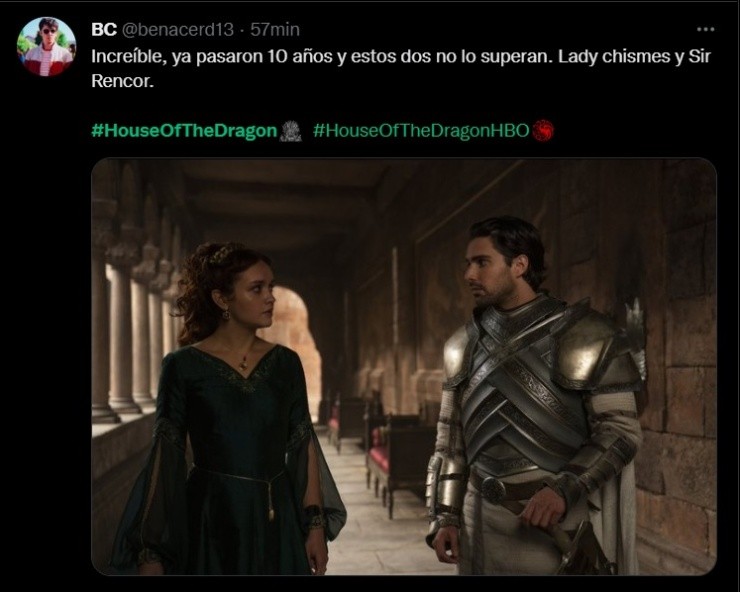740x592 pixels.
Task: Expand the attached House of the Dragon photo
Action: (404, 366)
